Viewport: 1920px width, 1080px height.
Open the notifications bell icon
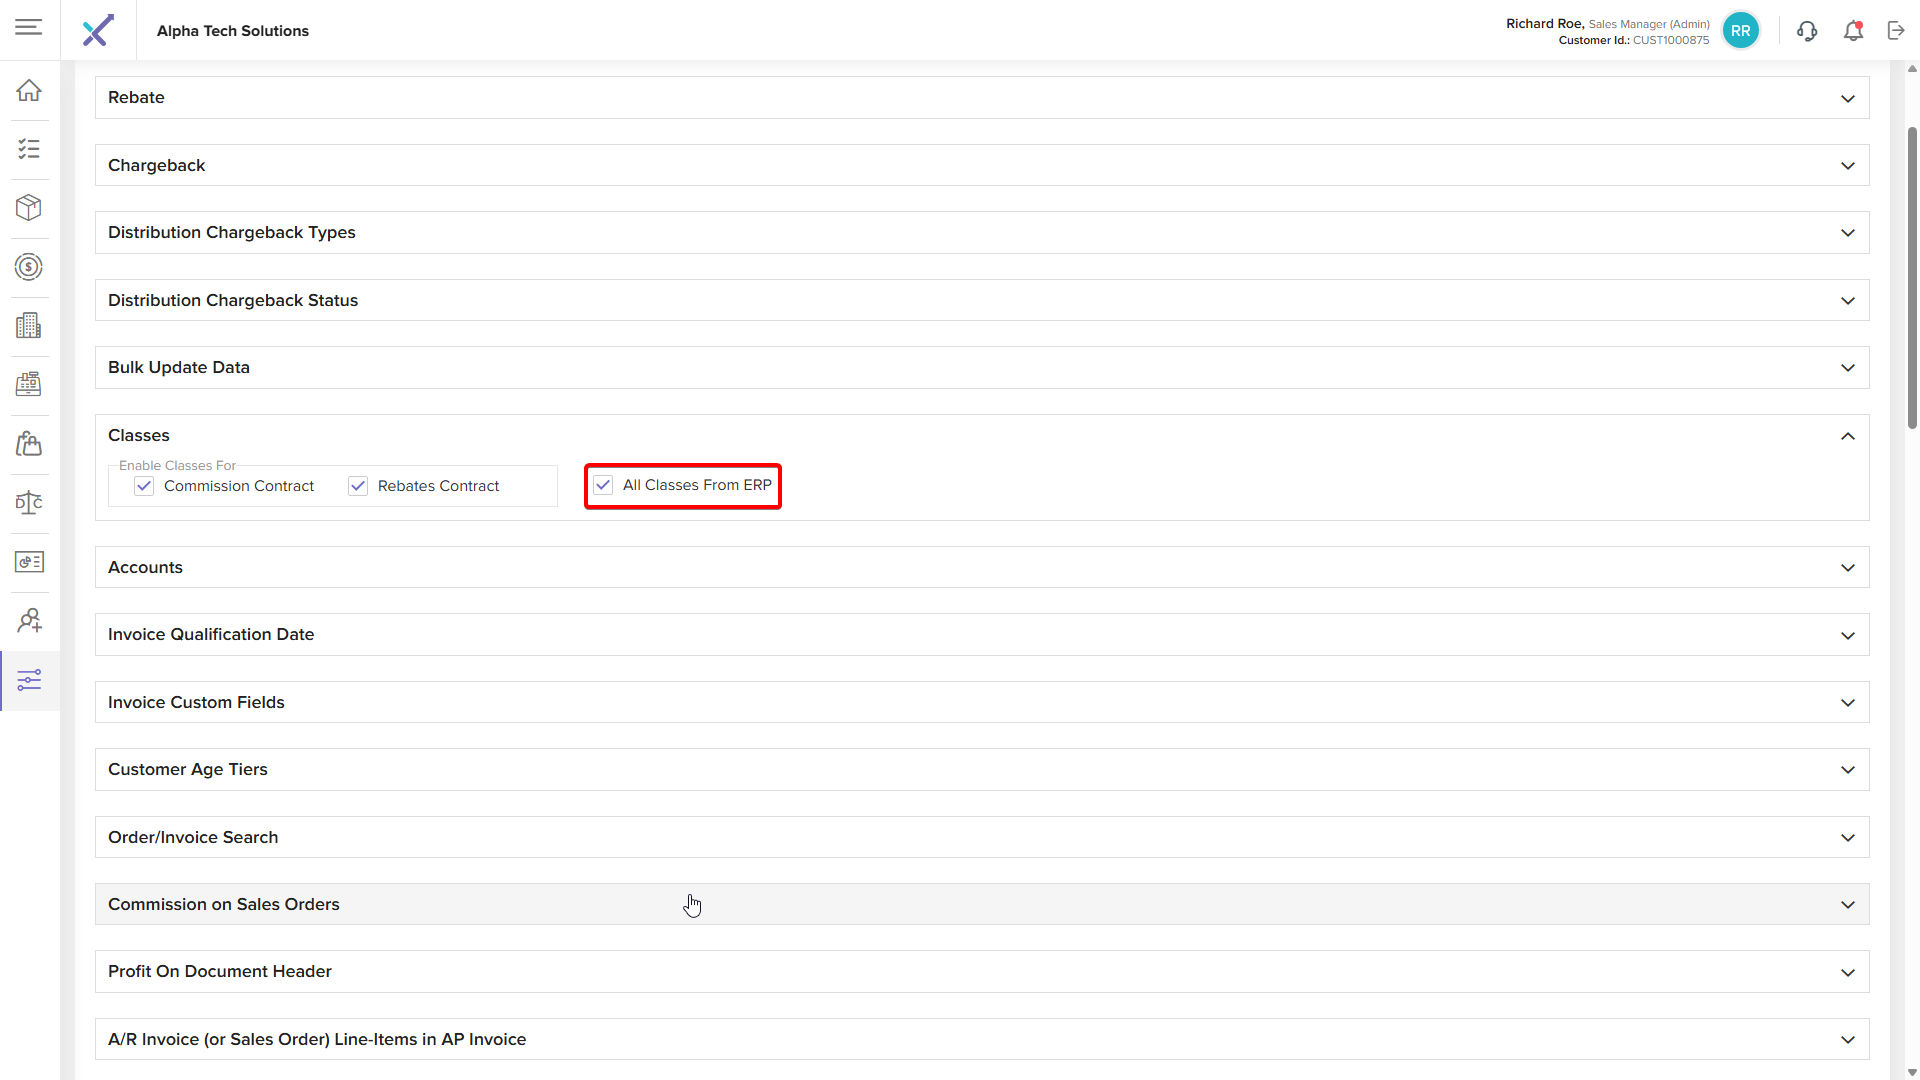click(1853, 31)
